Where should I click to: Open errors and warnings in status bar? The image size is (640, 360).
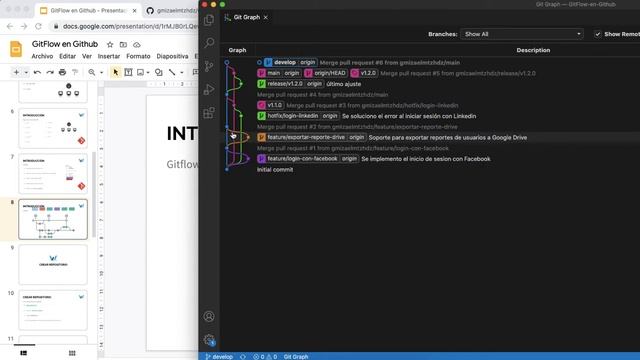pos(265,356)
